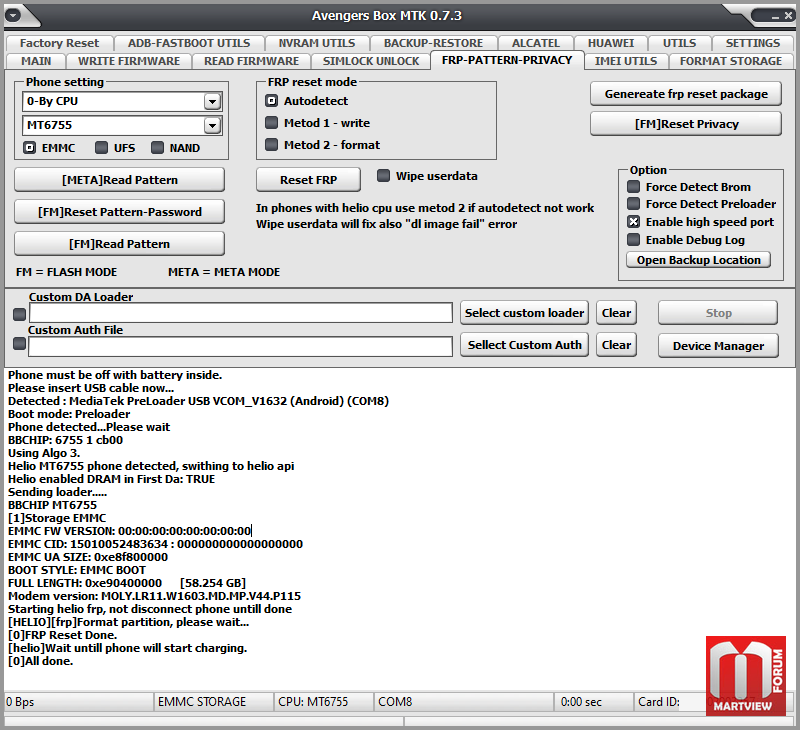Click log line '[0]All done.'
This screenshot has width=800, height=730.
point(40,661)
